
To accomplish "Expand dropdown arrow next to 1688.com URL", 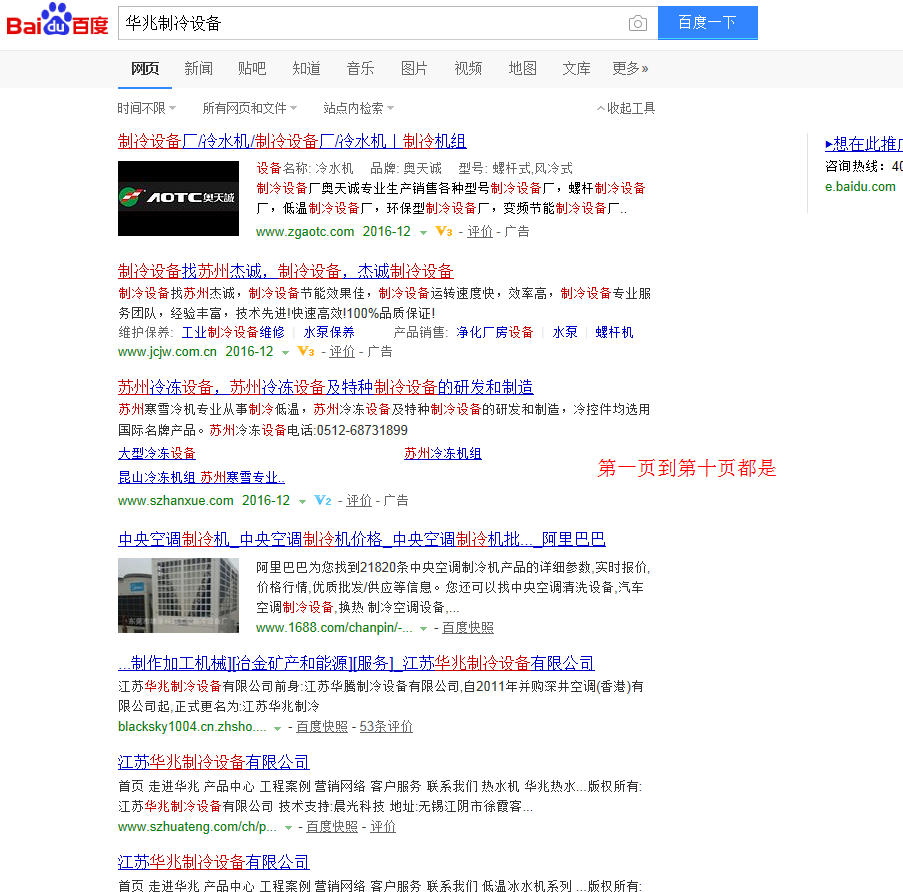I will [423, 629].
